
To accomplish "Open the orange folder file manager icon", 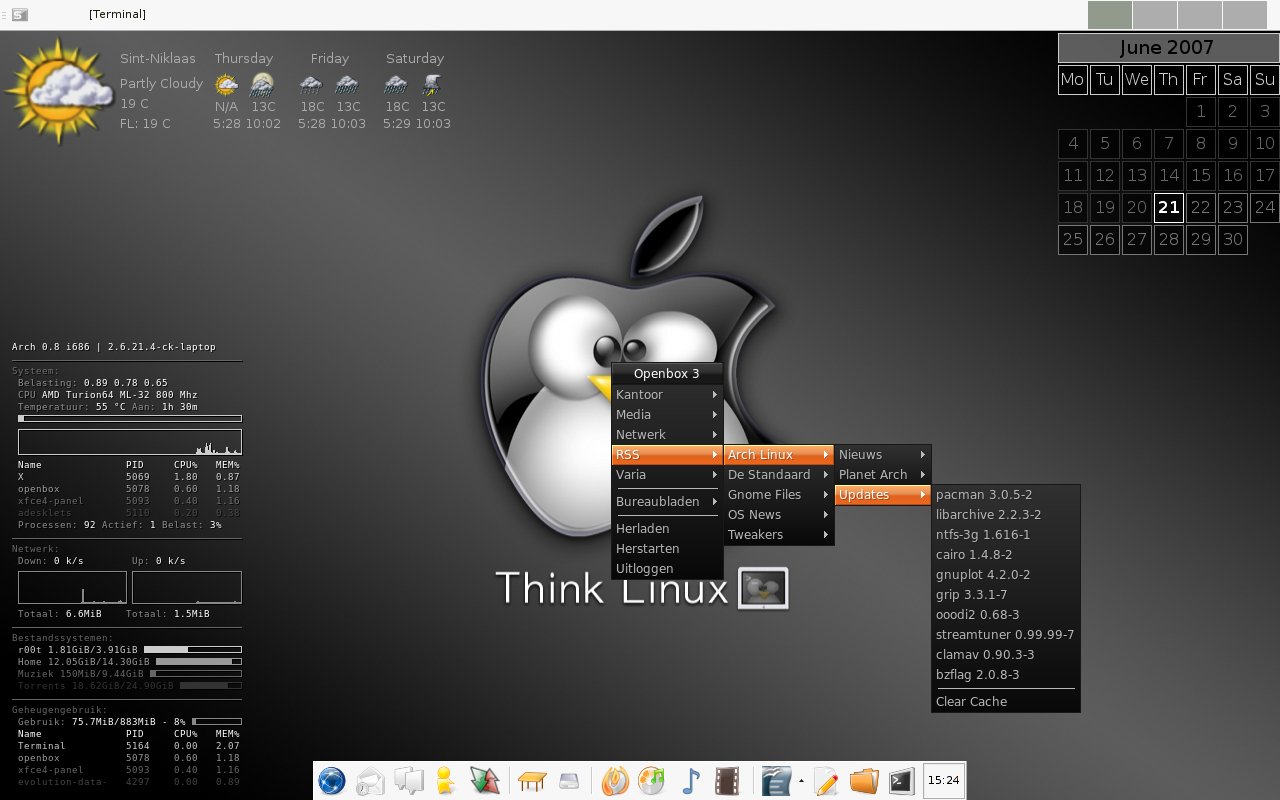I will 863,781.
